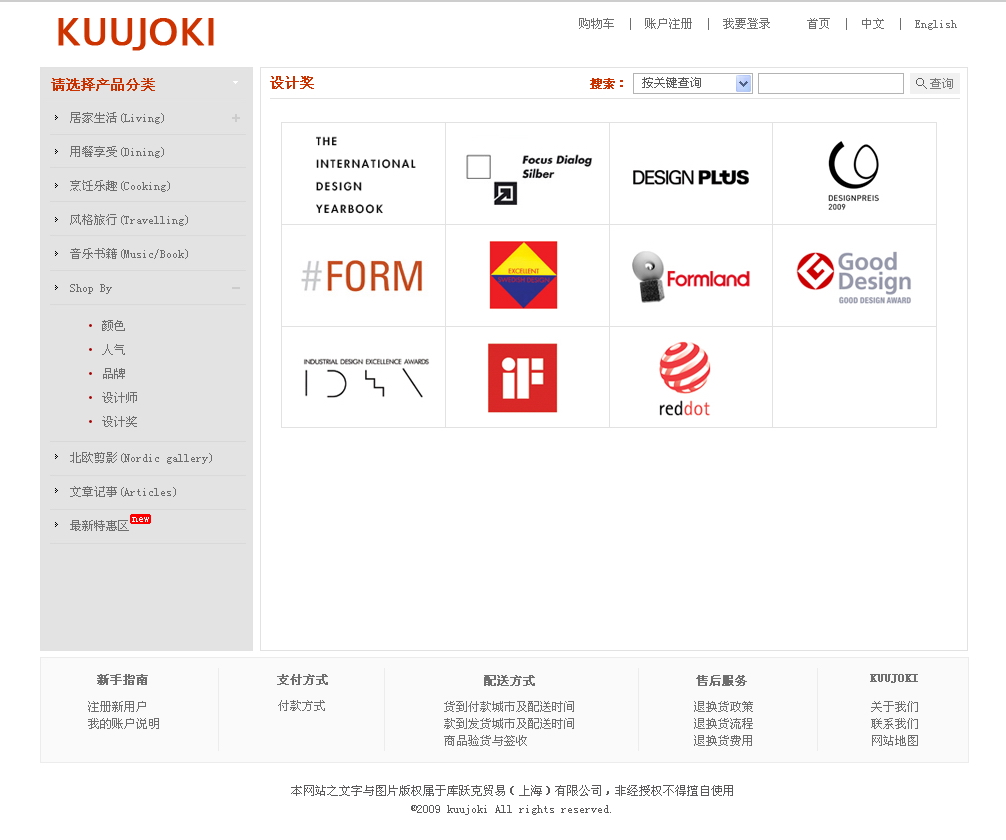The image size is (1006, 840).
Task: Open 付款方式 payment methods link
Action: 302,706
